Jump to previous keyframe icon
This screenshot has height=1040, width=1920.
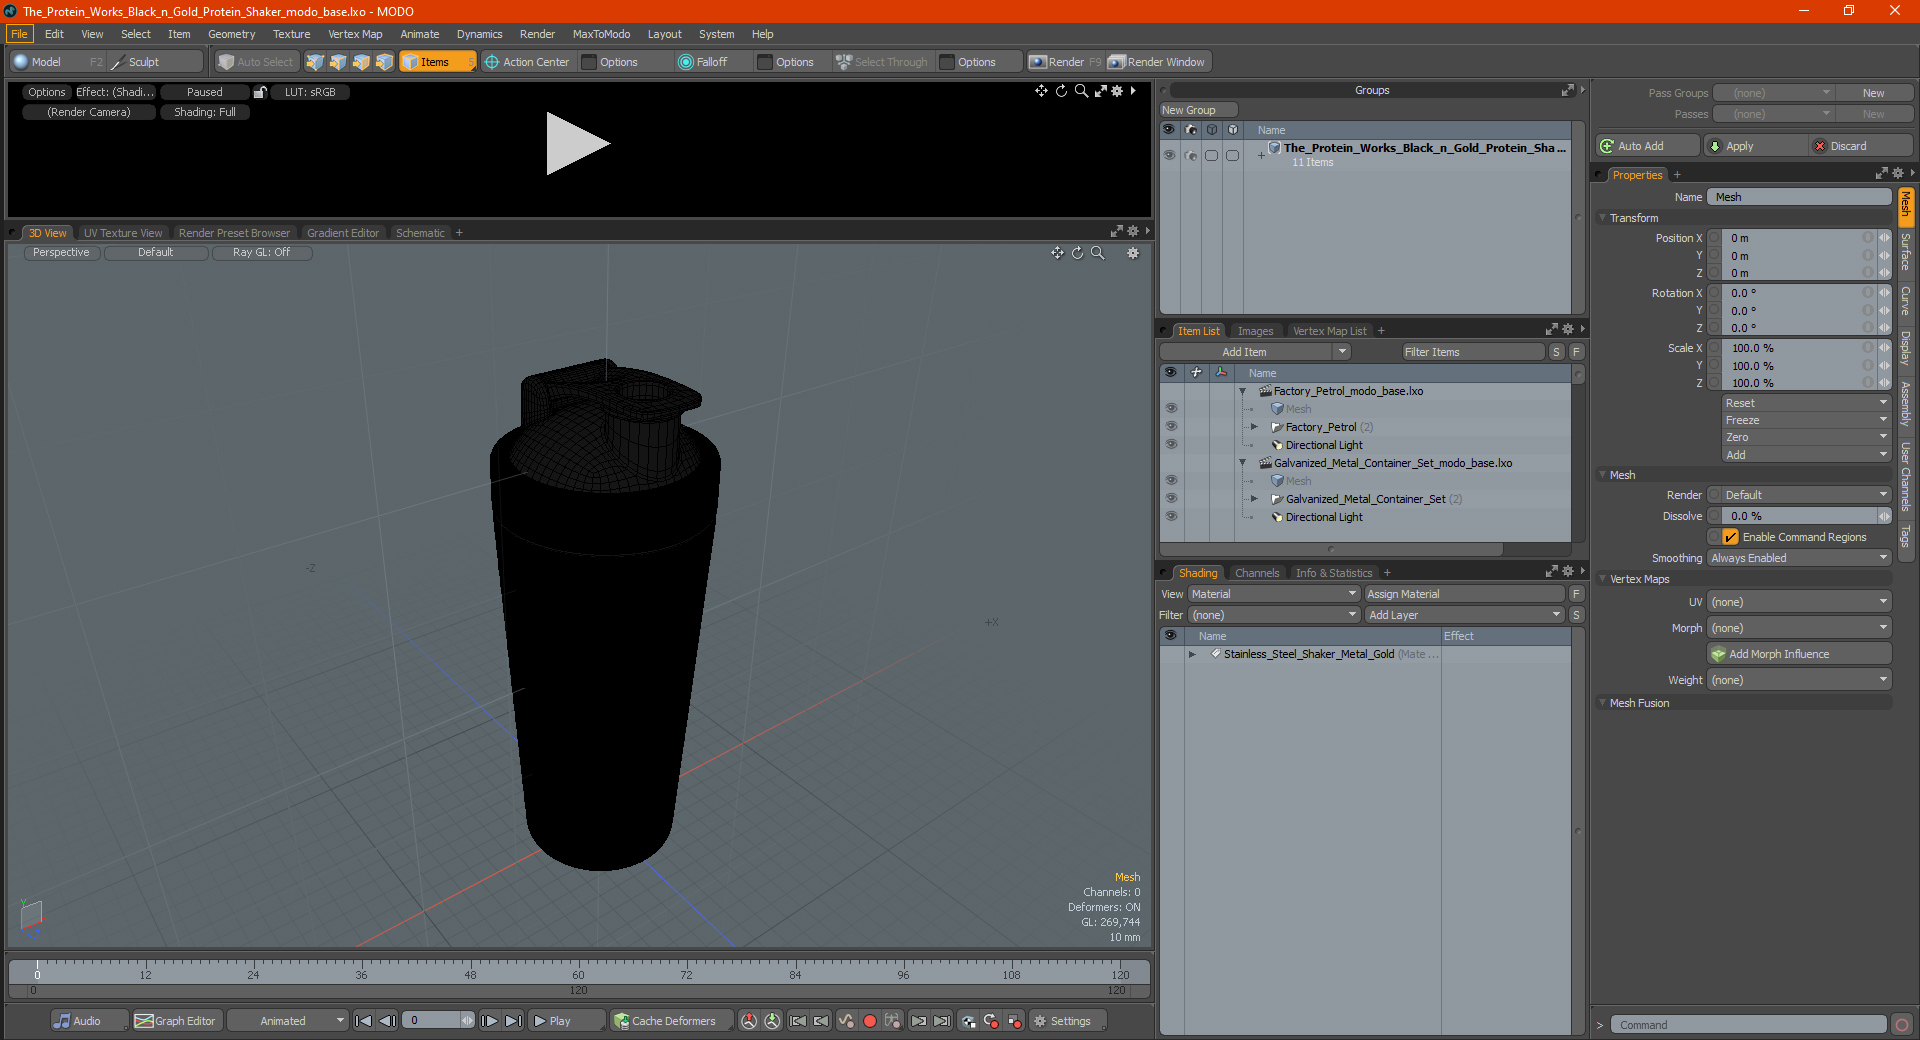coord(822,1021)
